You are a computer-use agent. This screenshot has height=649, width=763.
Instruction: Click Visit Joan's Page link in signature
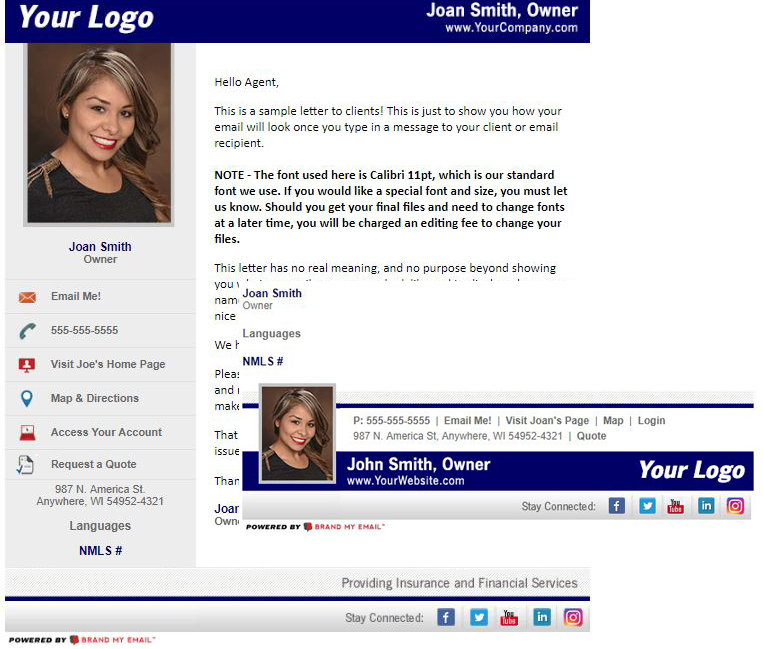[x=547, y=421]
